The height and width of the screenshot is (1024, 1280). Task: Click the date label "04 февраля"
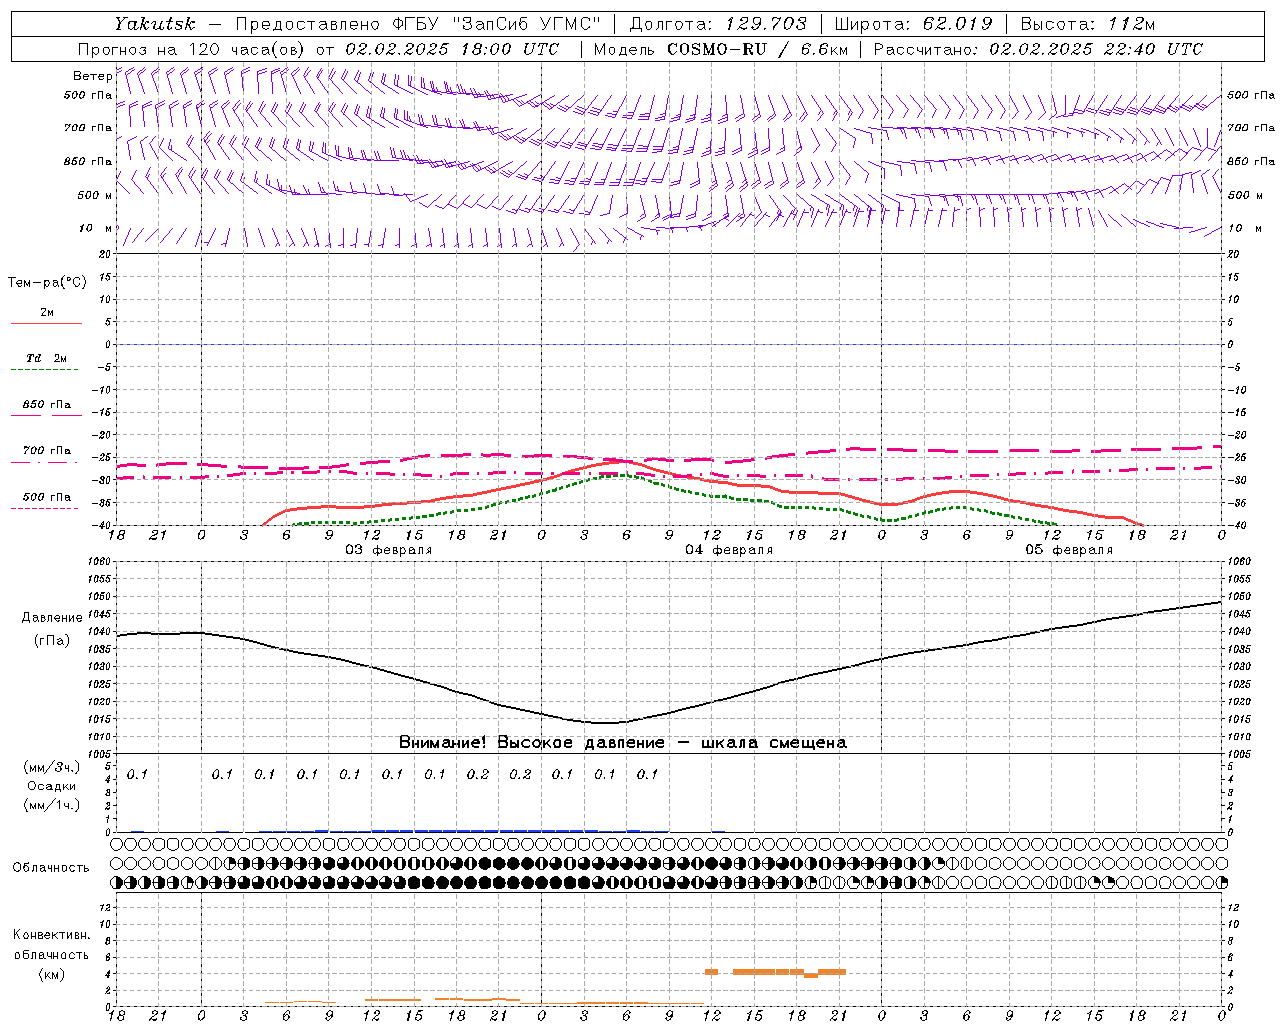pyautogui.click(x=729, y=550)
